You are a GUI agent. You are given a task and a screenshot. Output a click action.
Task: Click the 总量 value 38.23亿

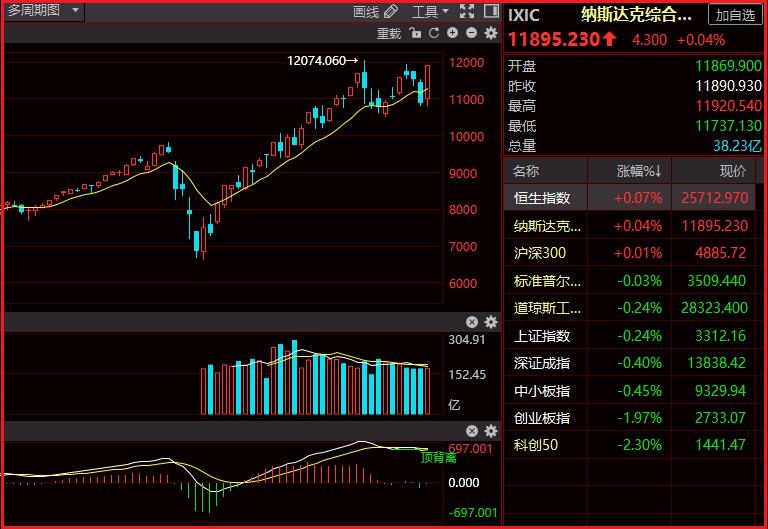coord(737,145)
